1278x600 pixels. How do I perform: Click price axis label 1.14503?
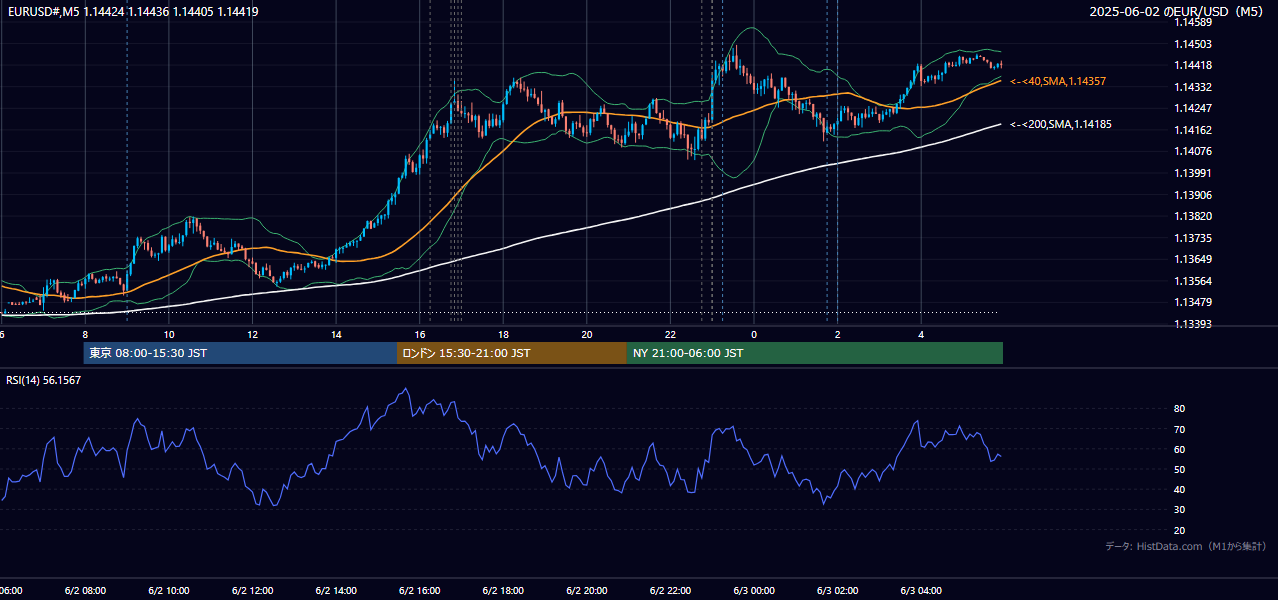(x=1192, y=44)
